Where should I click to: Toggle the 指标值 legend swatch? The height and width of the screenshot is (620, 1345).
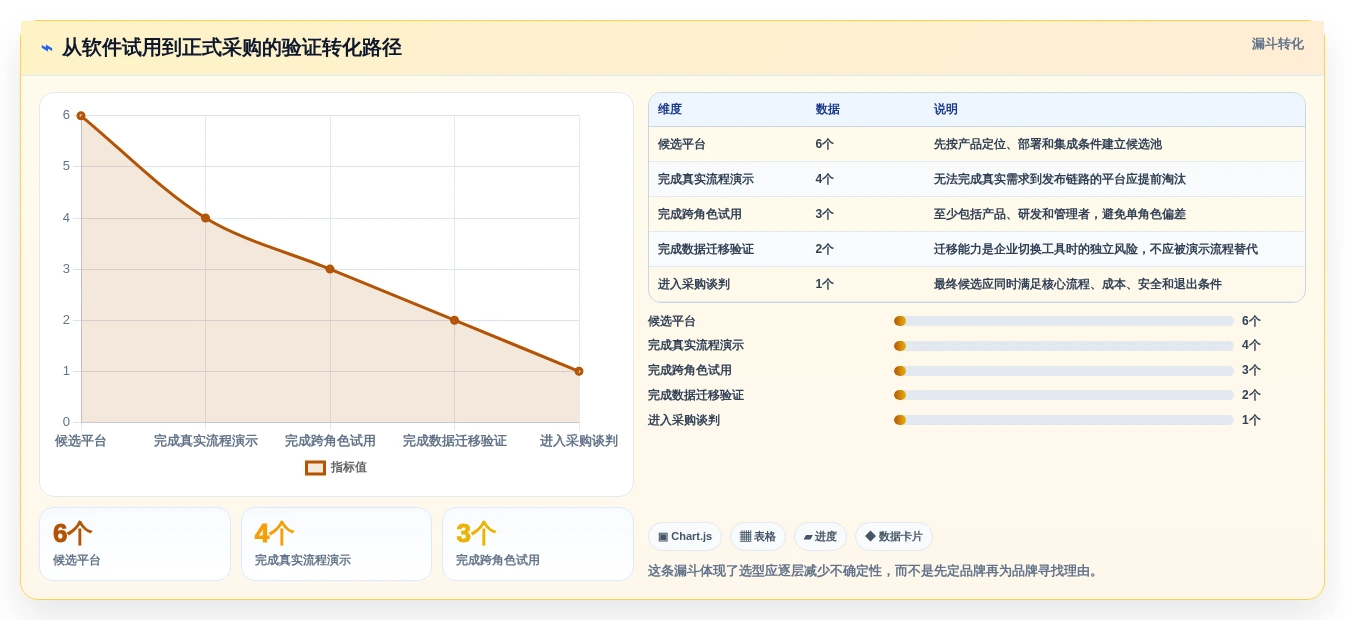[x=315, y=467]
